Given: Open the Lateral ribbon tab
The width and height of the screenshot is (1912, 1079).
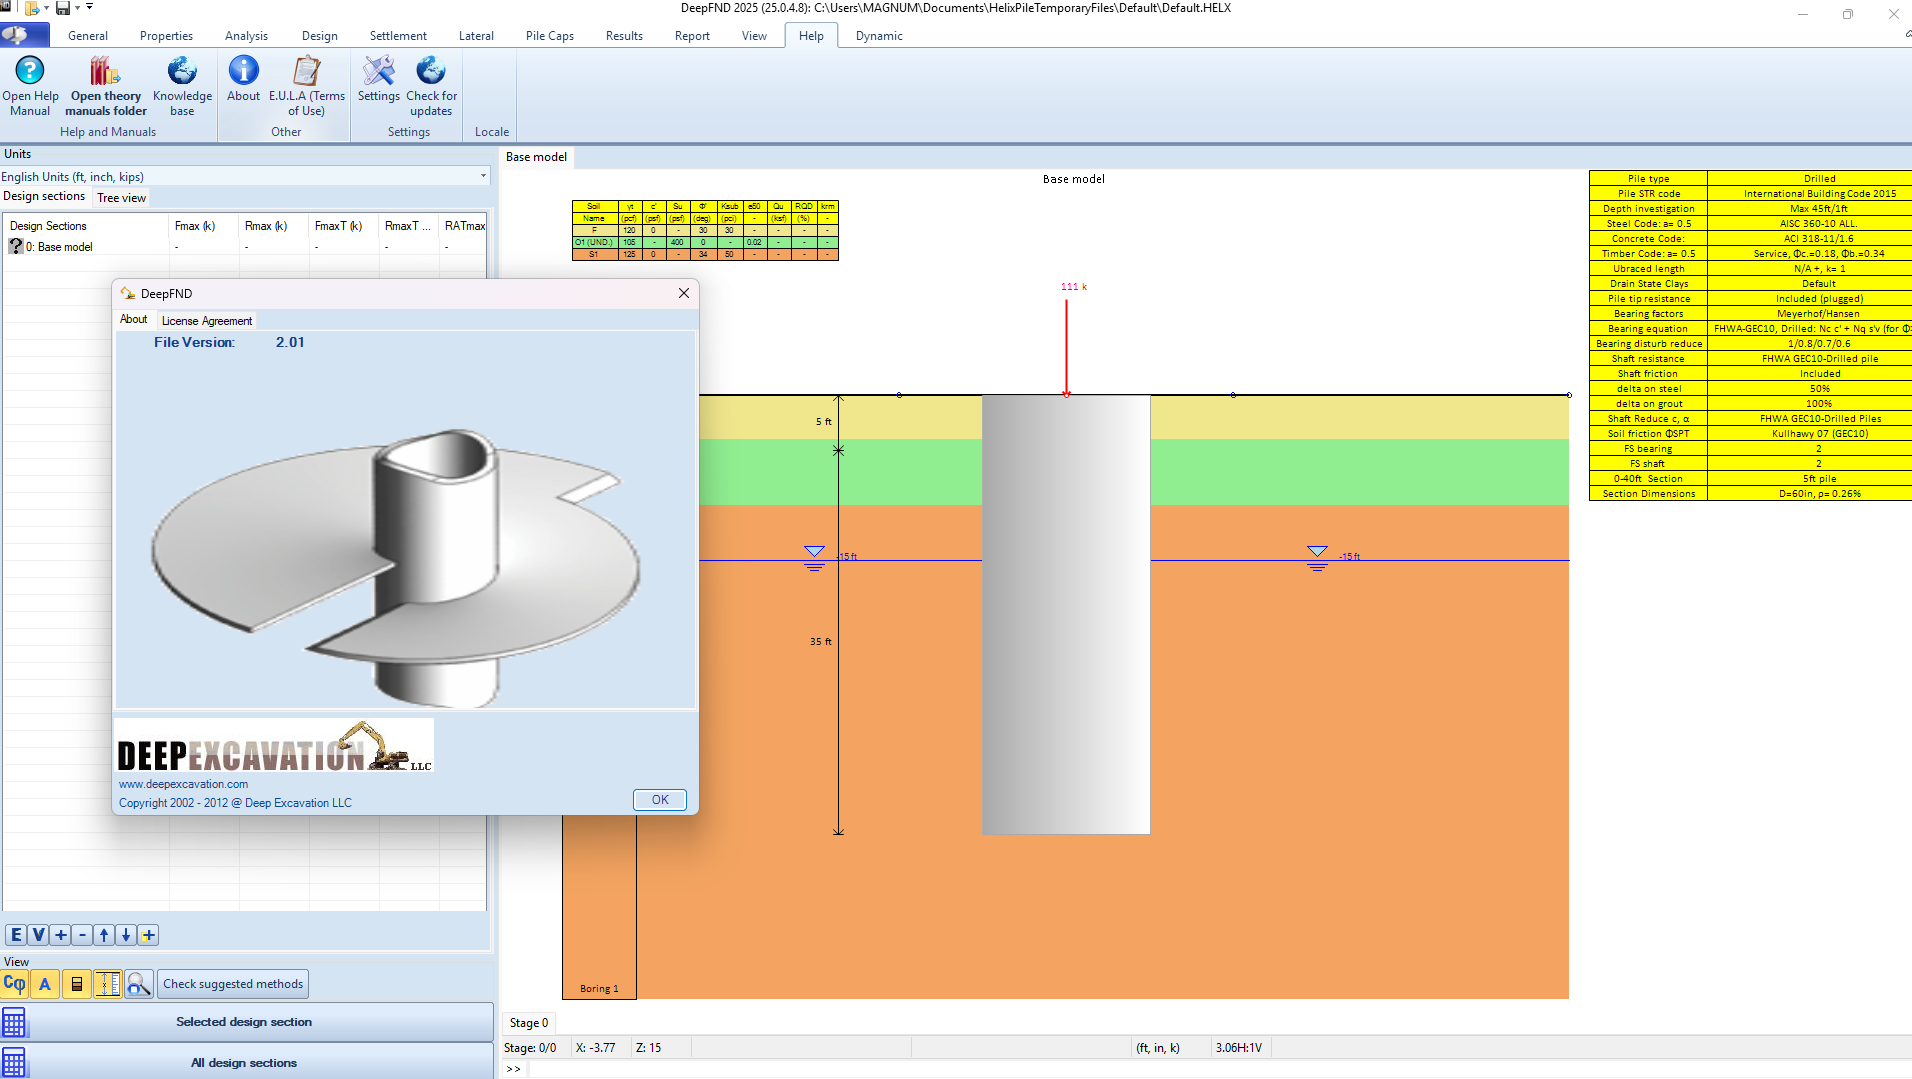Looking at the screenshot, I should tap(476, 36).
